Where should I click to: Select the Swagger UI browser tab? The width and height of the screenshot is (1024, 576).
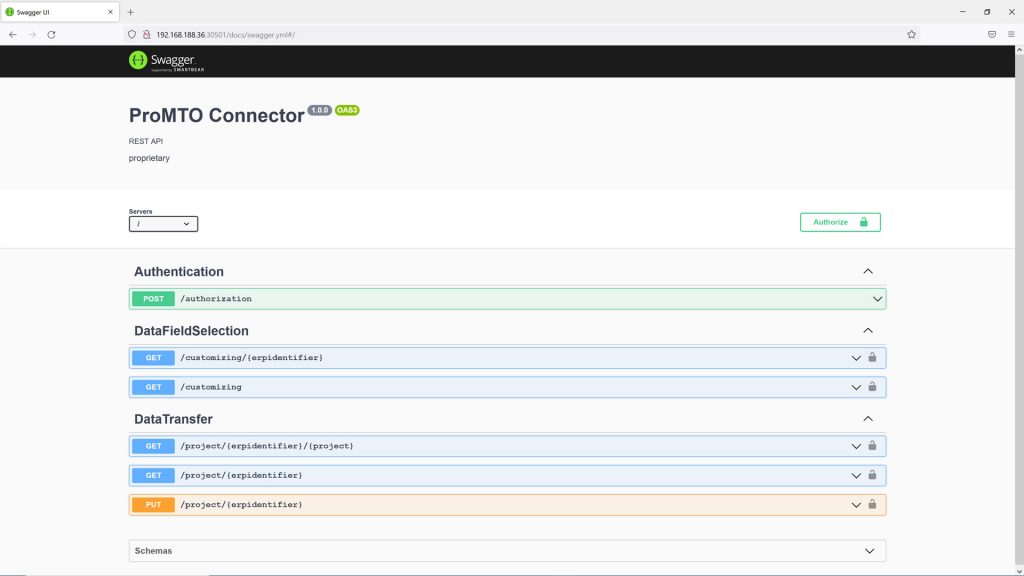(x=60, y=12)
